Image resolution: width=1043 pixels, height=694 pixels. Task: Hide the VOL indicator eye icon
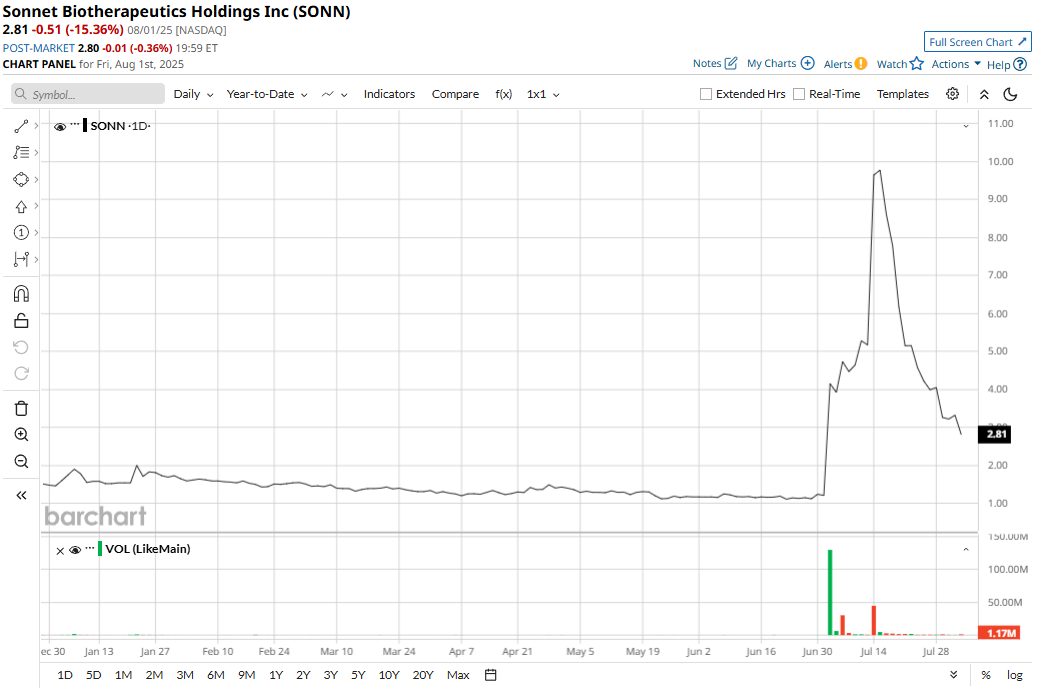[x=75, y=550]
